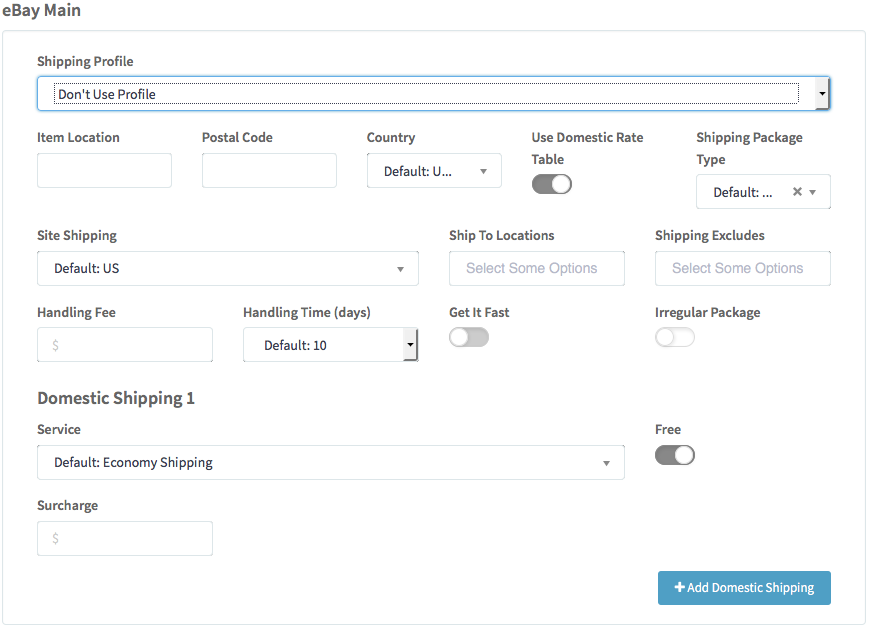Click the Shipping Excludes multi-select box
Viewport: 874px width, 631px height.
(742, 269)
